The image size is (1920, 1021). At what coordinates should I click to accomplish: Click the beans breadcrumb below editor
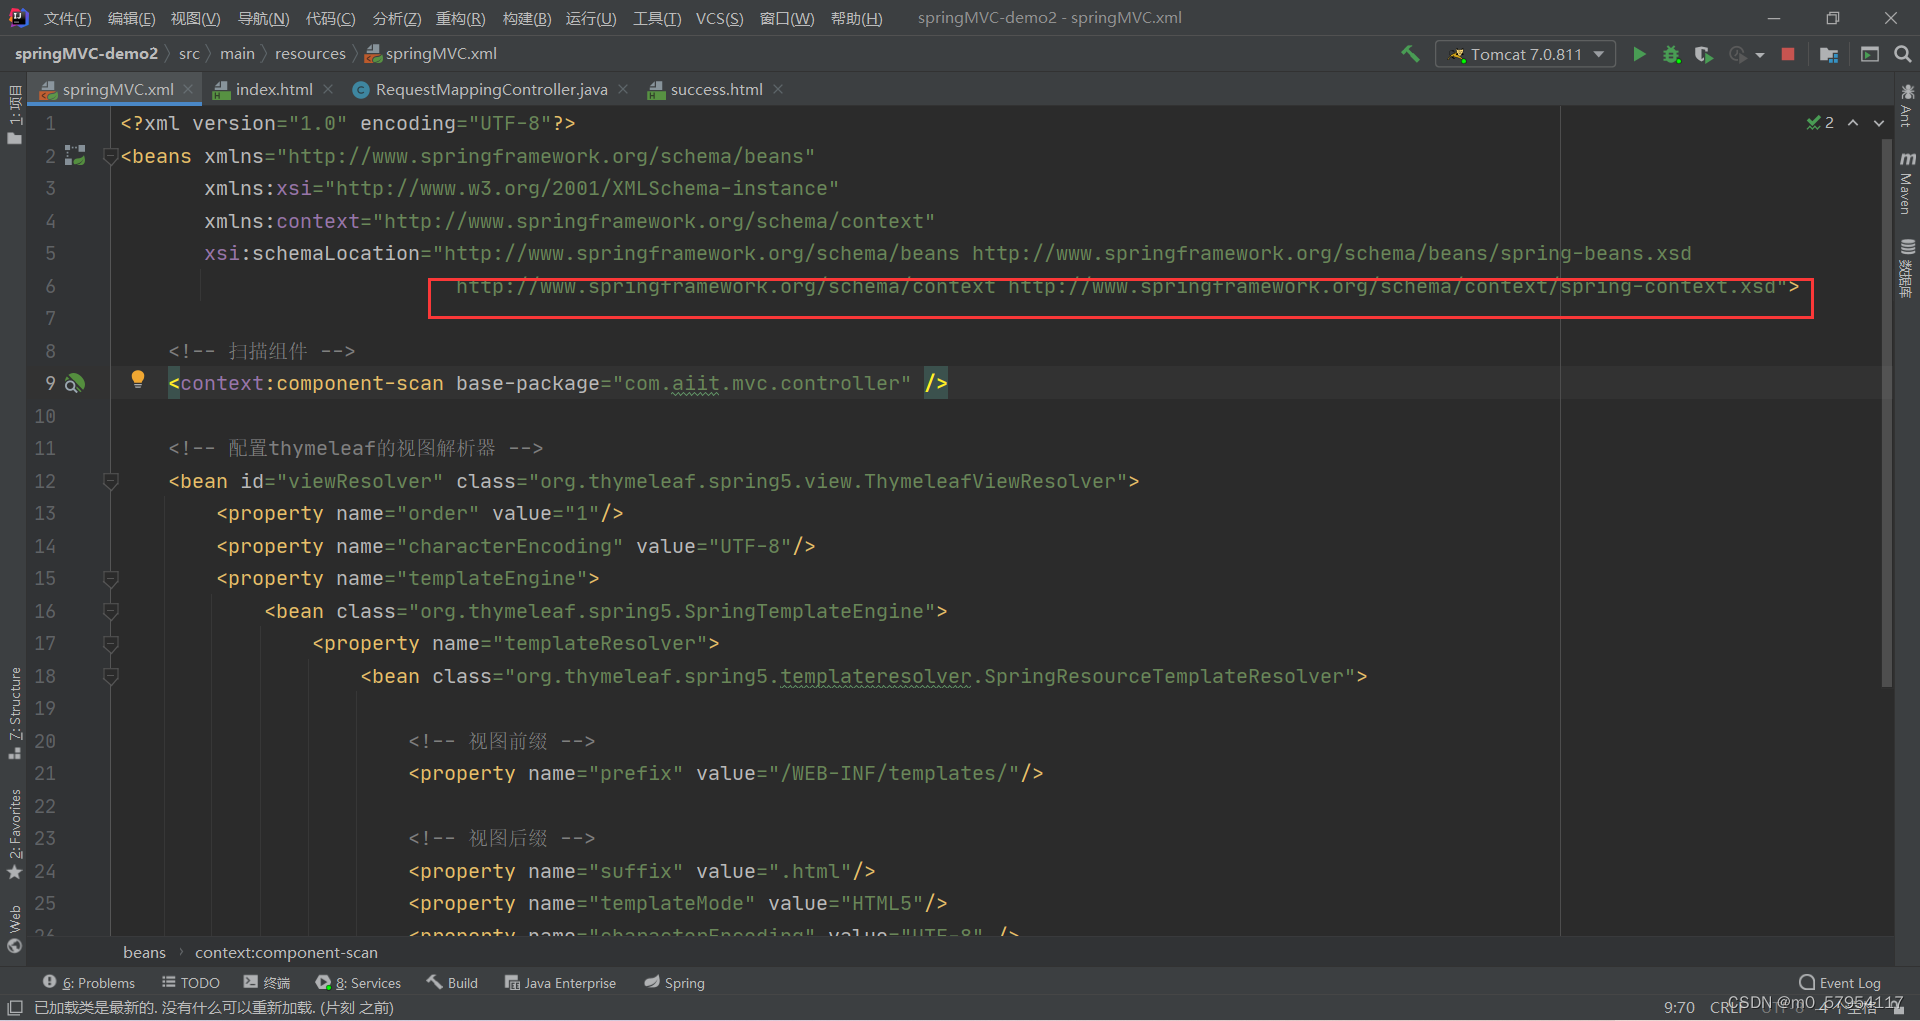point(144,952)
